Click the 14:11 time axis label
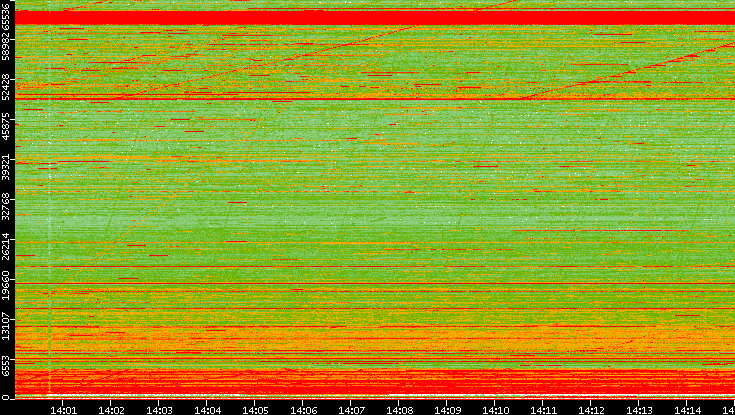The height and width of the screenshot is (415, 735). click(x=543, y=410)
